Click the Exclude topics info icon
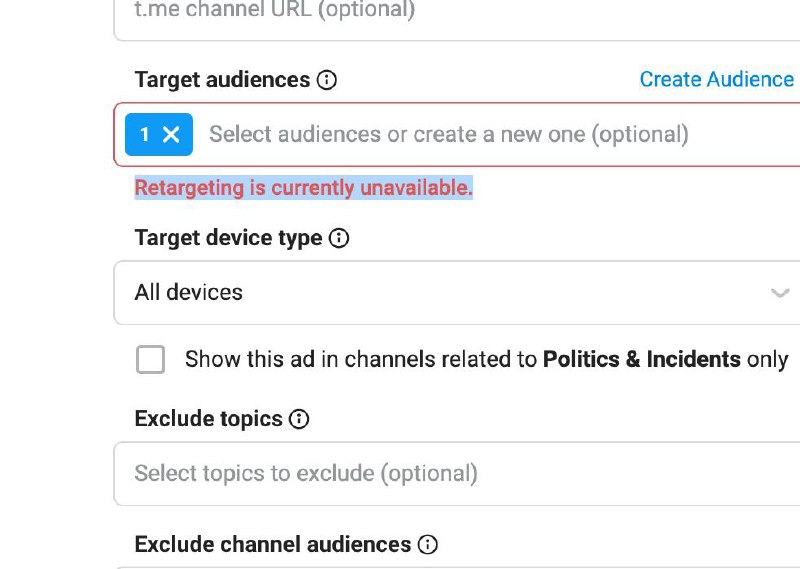800x569 pixels. click(x=299, y=419)
